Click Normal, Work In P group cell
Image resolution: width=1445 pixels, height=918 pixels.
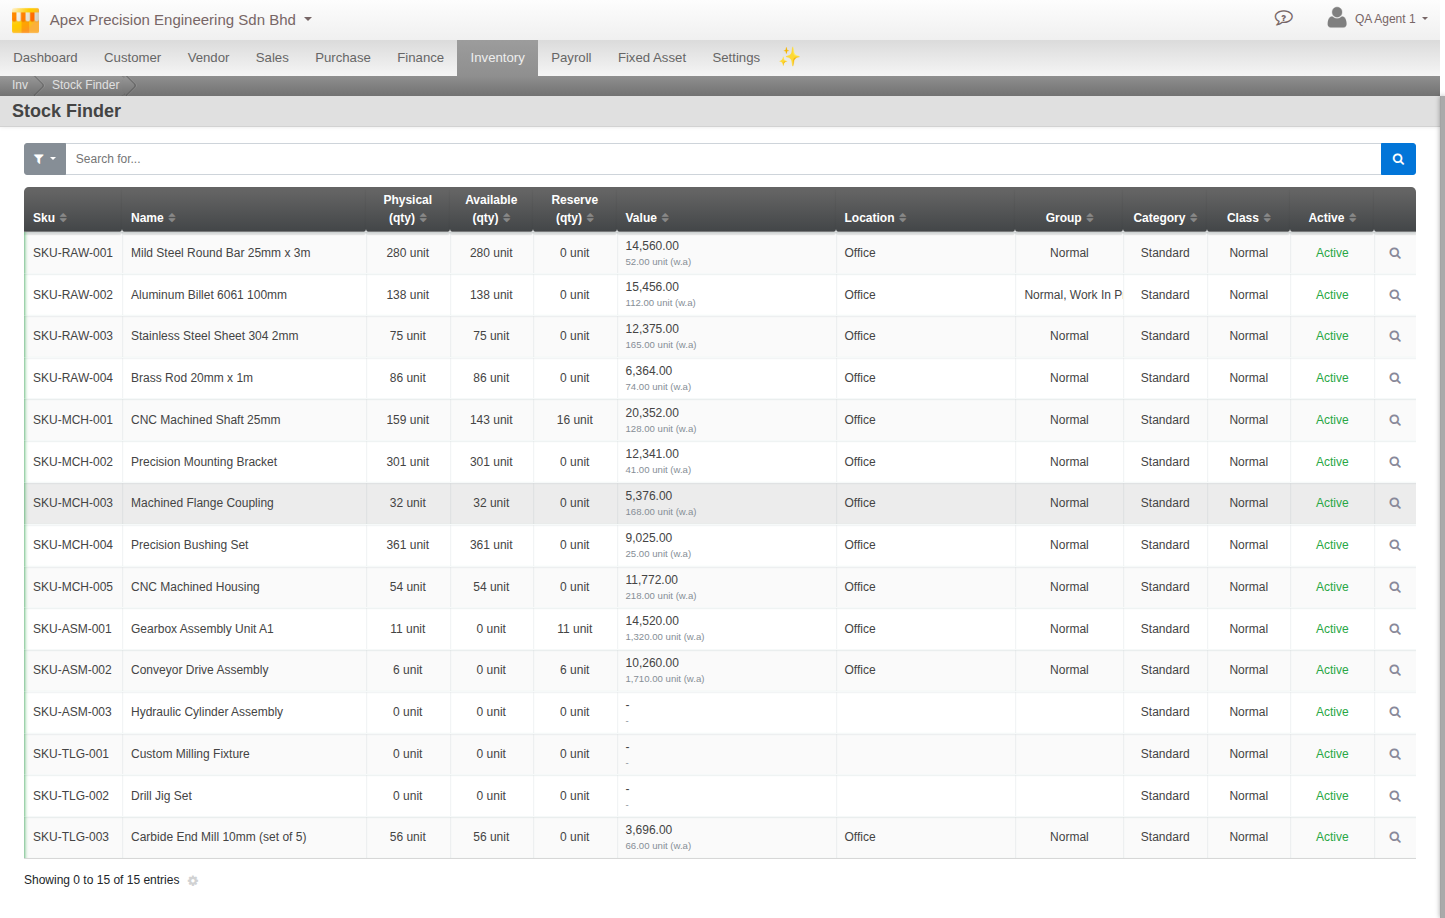tap(1069, 295)
